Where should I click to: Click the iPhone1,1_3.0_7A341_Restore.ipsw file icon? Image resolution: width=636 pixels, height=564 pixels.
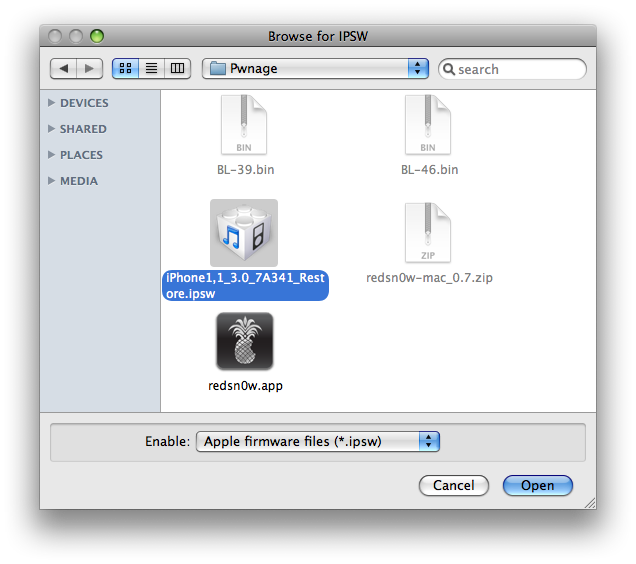pos(244,233)
